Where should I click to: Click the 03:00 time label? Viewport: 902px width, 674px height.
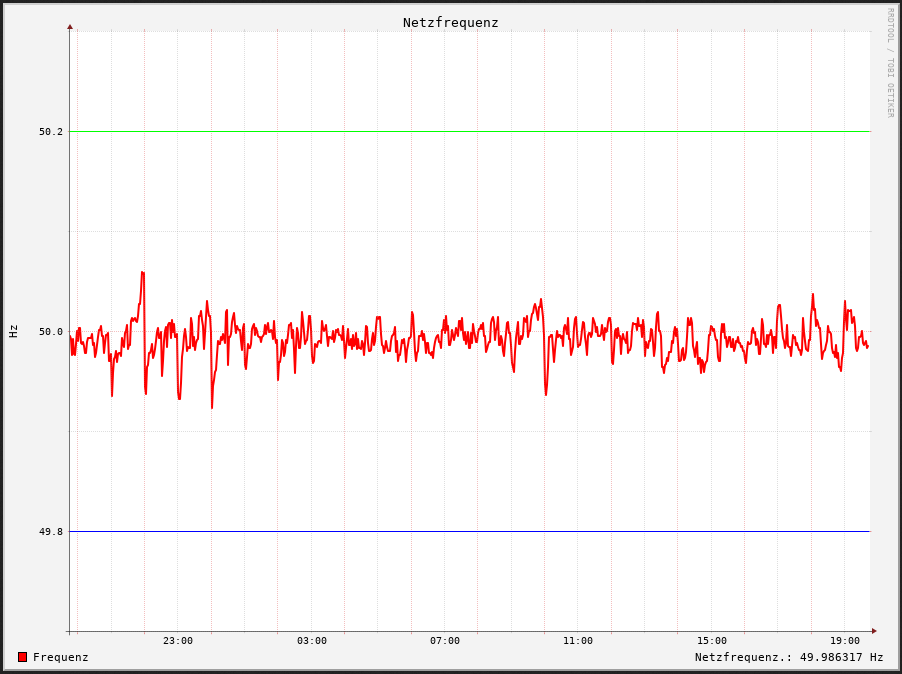(312, 641)
